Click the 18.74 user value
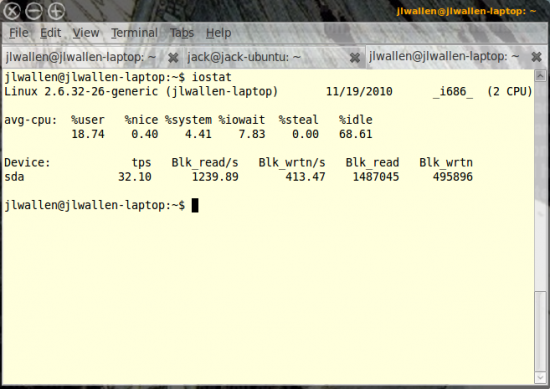This screenshot has height=389, width=550. pos(88,134)
